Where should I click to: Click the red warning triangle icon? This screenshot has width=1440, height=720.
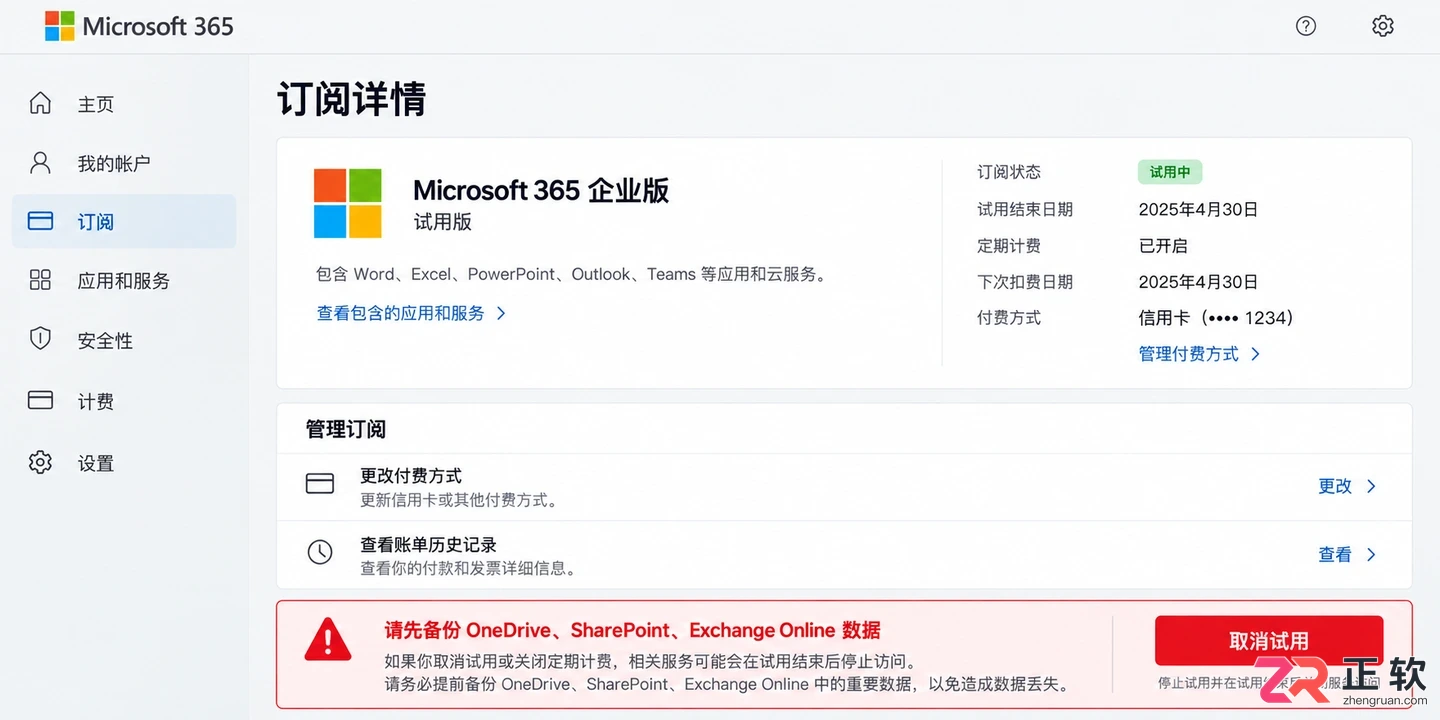click(x=328, y=639)
